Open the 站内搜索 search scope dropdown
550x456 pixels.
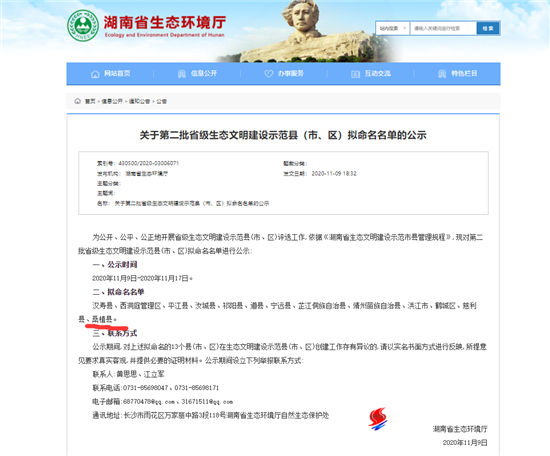click(x=393, y=28)
